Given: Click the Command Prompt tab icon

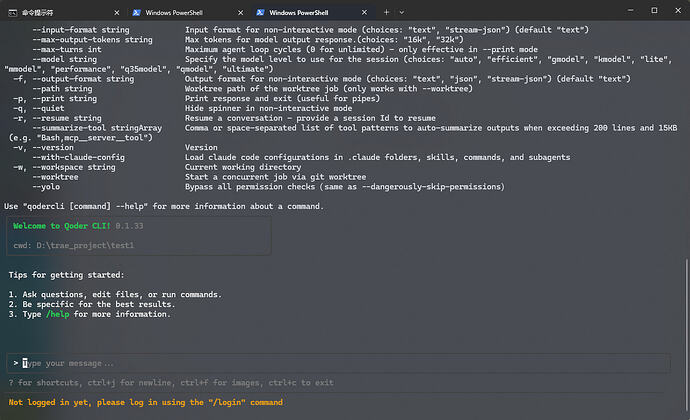Looking at the screenshot, I should point(12,13).
